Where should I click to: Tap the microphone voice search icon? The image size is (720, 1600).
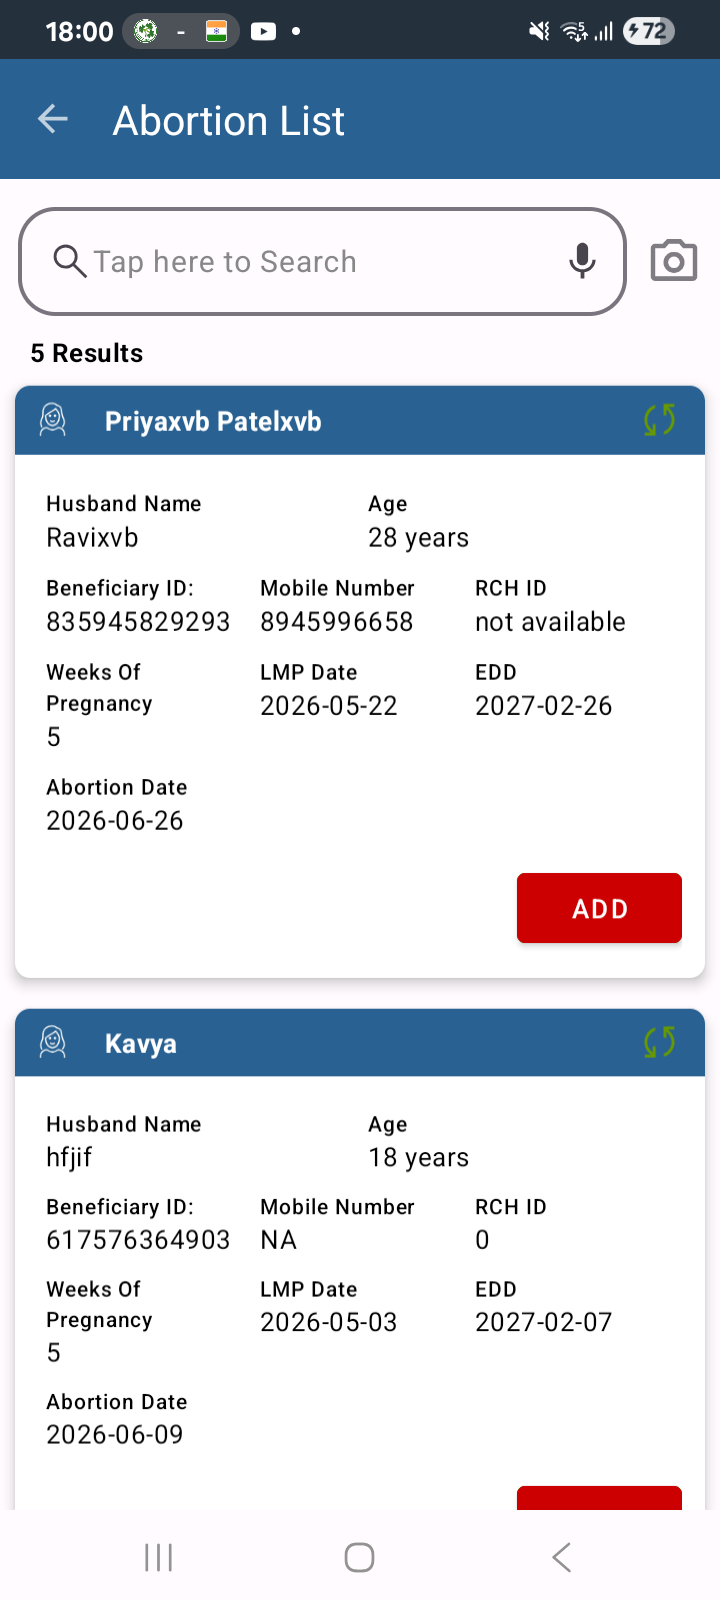click(582, 261)
